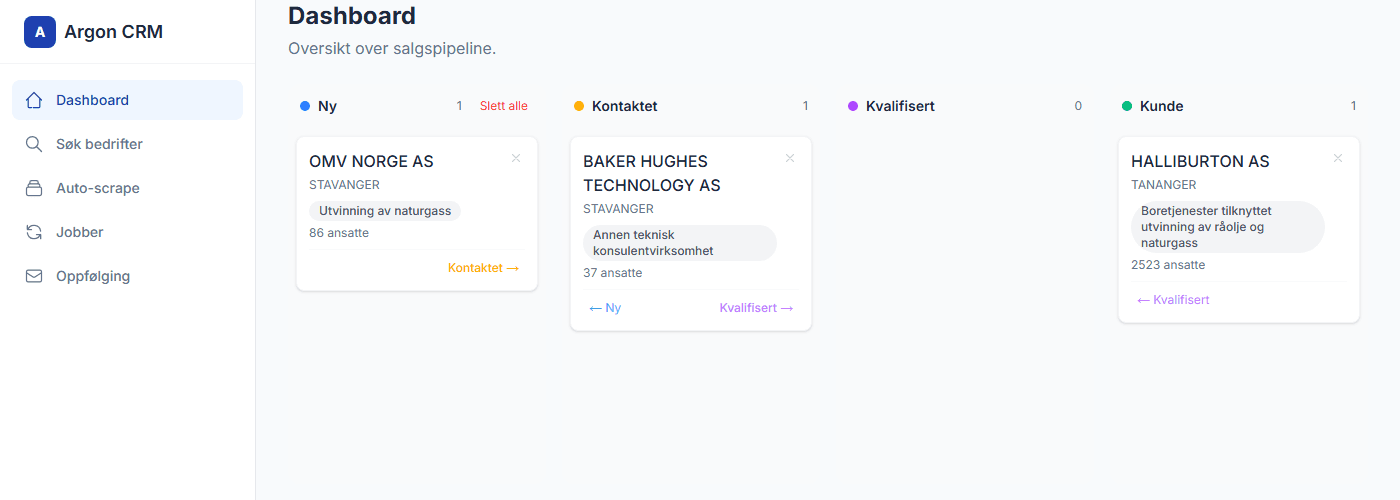The image size is (1400, 500).
Task: Click the Kontaktet column heading
Action: pyautogui.click(x=625, y=106)
